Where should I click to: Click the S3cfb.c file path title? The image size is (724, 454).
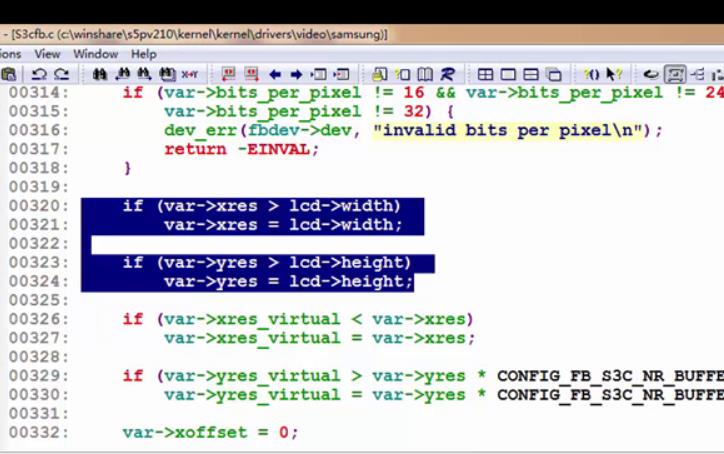(199, 34)
